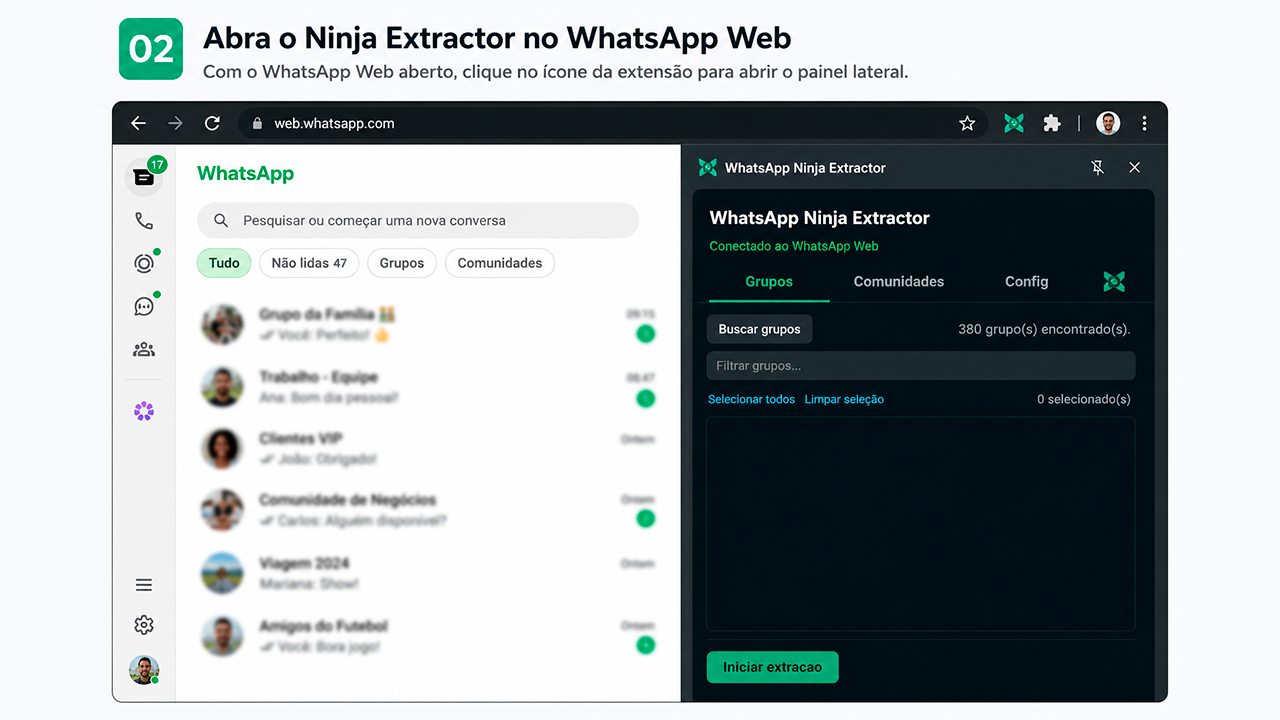Switch to the Config tab
The image size is (1280, 720).
click(x=1026, y=282)
